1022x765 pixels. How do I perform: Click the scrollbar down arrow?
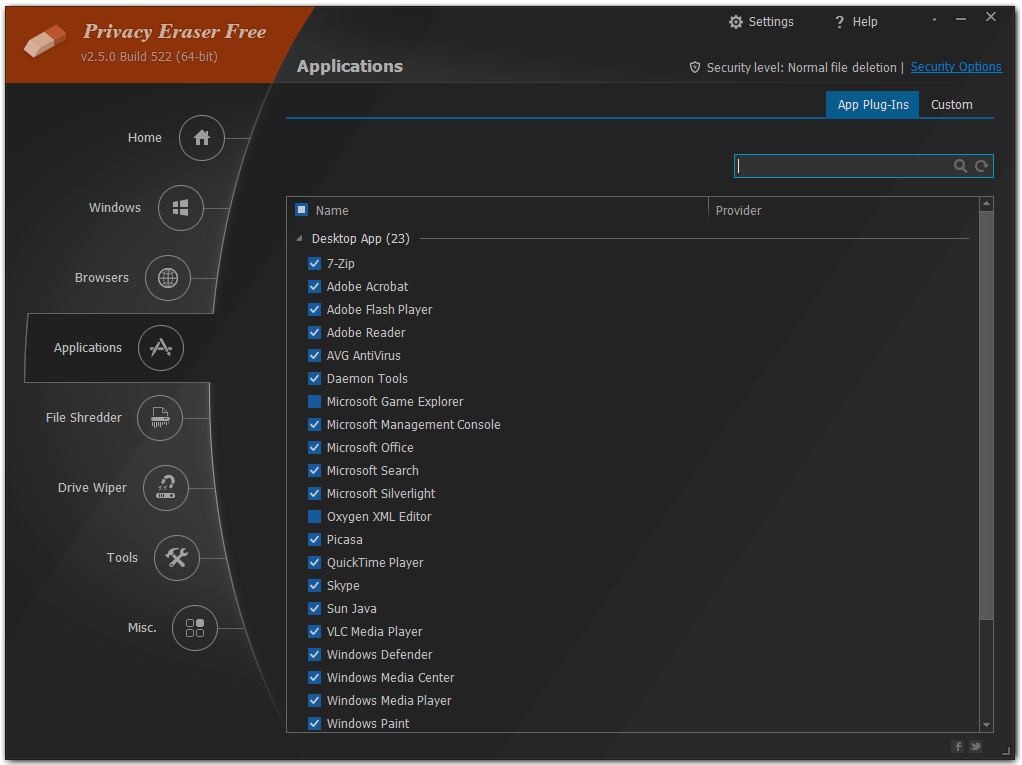coord(986,725)
